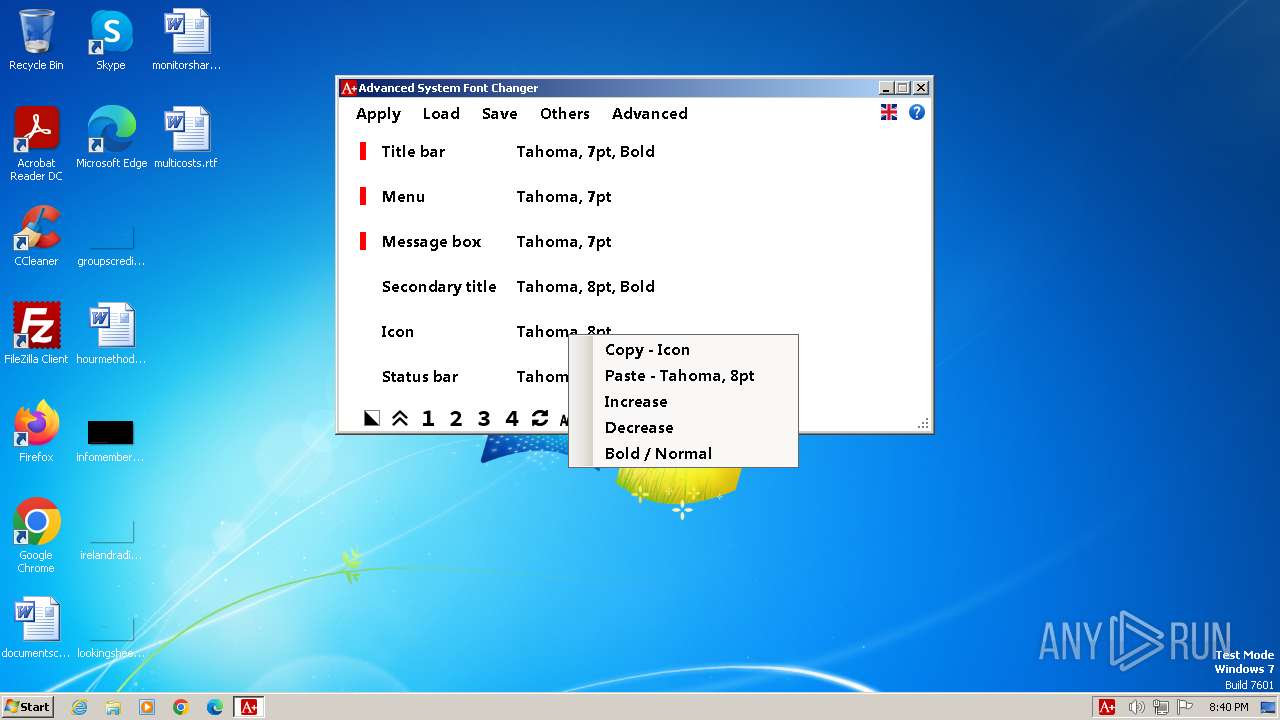Open the Edge taskbar icon
This screenshot has width=1280, height=720.
tap(215, 707)
